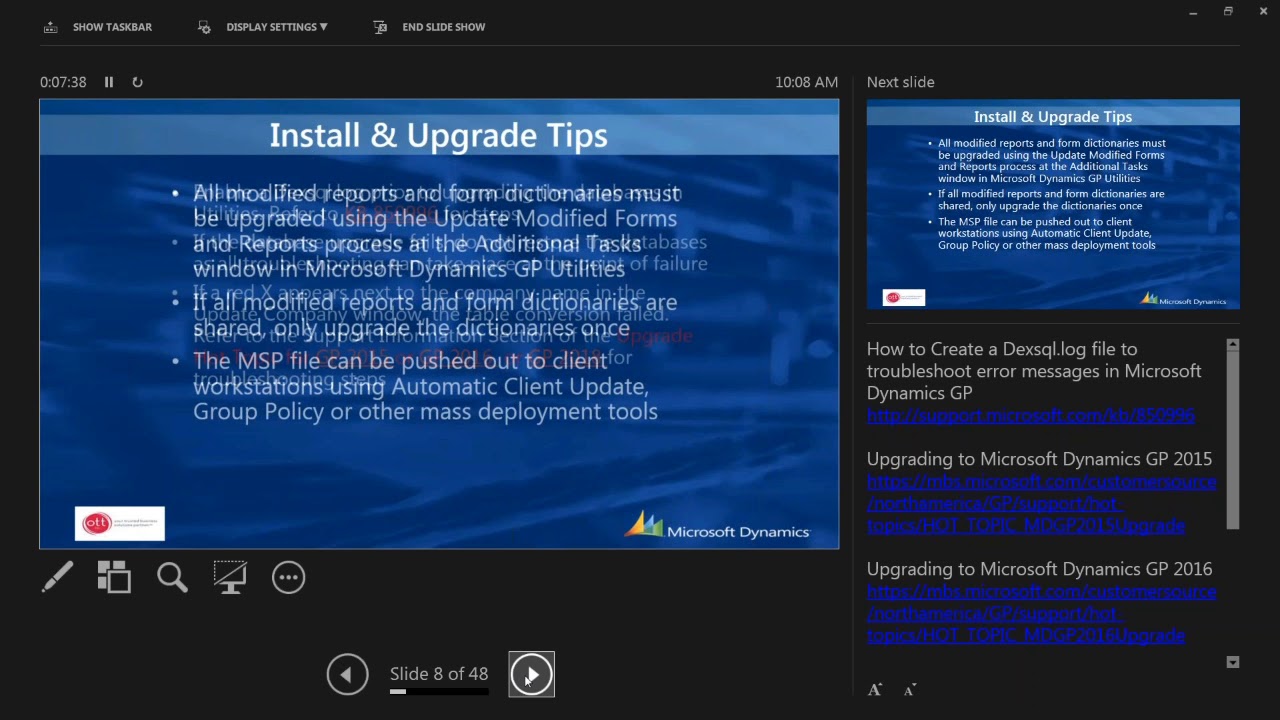The image size is (1280, 720).
Task: Open the Display Settings dropdown
Action: 277,27
